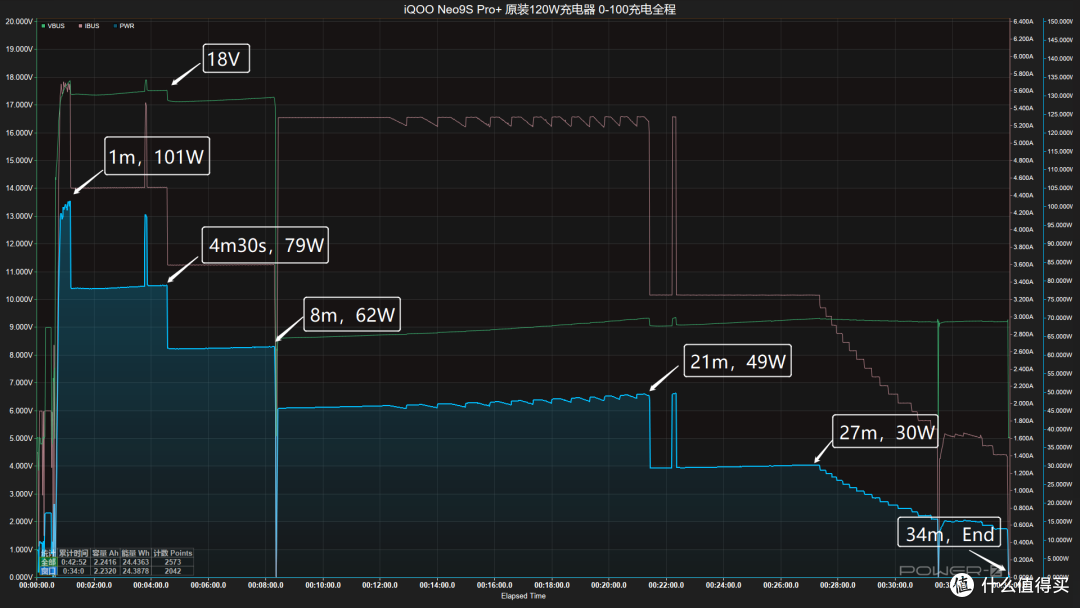Click the 100.000W power axis label
Image resolution: width=1080 pixels, height=608 pixels.
1060,207
